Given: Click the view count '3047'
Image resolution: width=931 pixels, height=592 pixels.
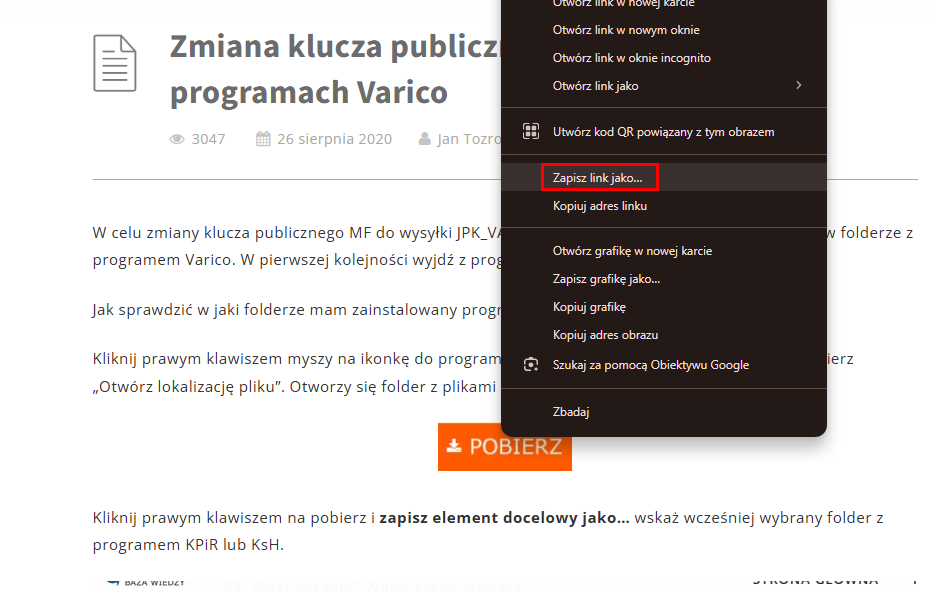Looking at the screenshot, I should [208, 139].
